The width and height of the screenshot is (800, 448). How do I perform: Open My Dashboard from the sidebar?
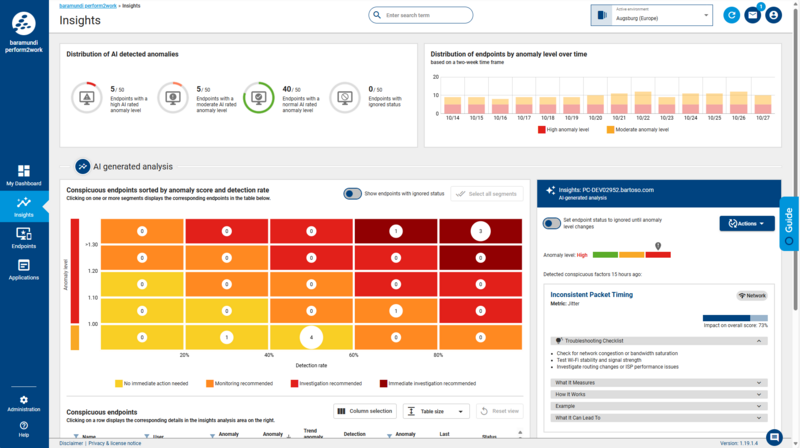[x=24, y=176]
